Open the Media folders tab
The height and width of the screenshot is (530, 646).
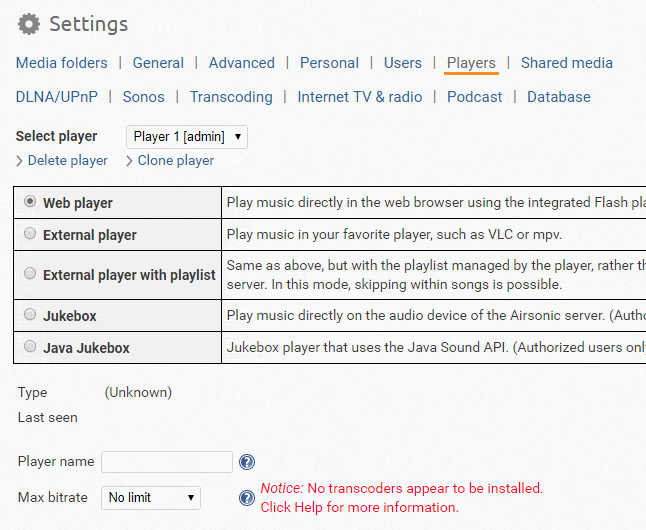[61, 63]
